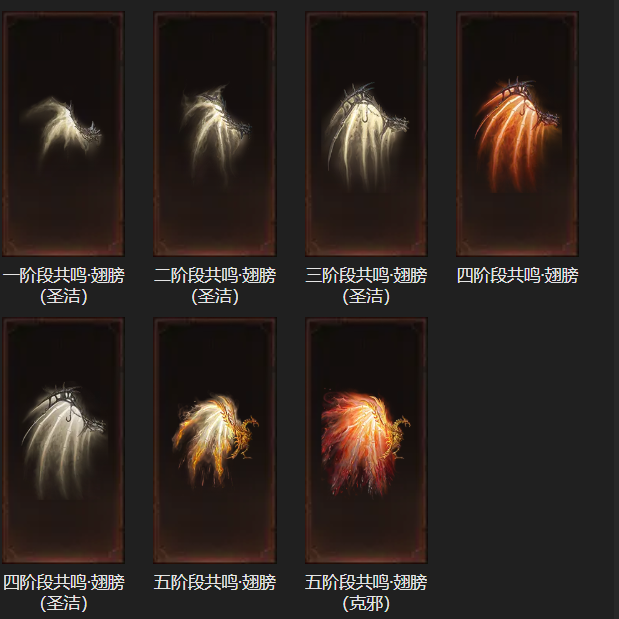Click the 四阶段共鸣·翅膀 caption under white wings

[x=64, y=582]
